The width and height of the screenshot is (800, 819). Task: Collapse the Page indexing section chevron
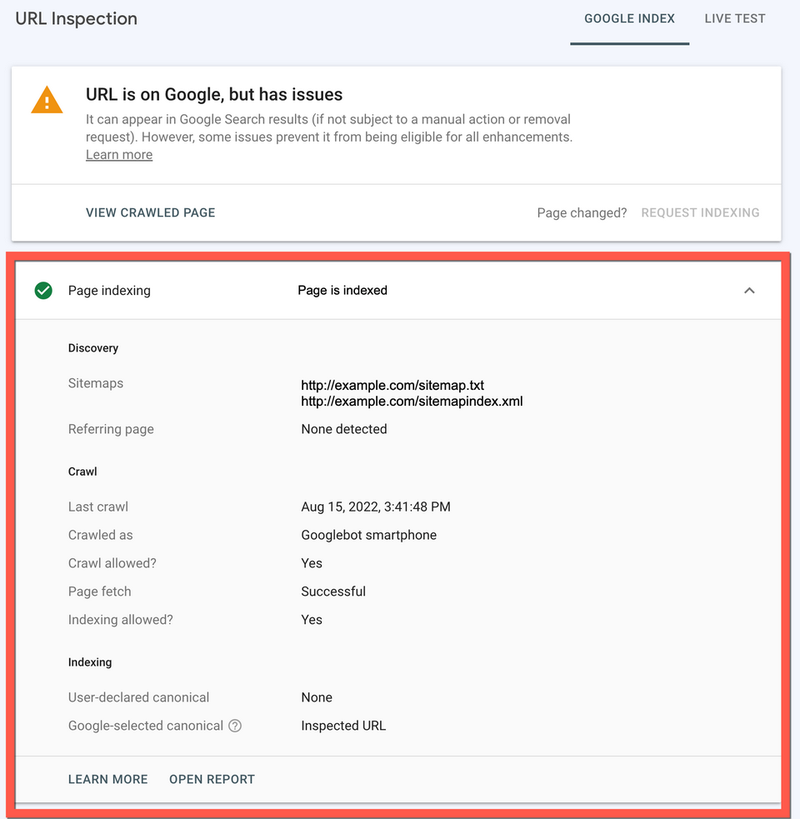(749, 291)
